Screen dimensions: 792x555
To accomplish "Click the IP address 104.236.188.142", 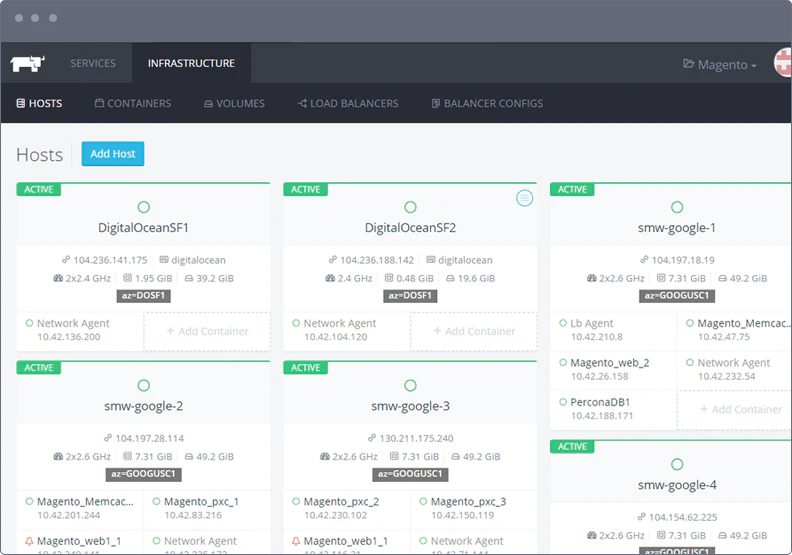I will [x=377, y=260].
